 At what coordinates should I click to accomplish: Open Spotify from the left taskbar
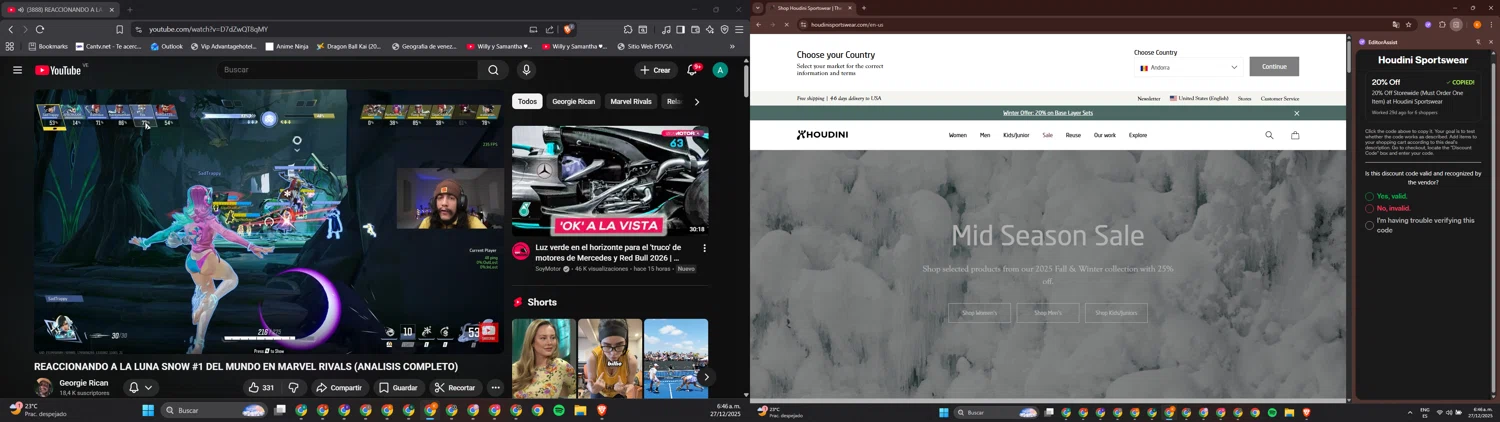(x=559, y=411)
